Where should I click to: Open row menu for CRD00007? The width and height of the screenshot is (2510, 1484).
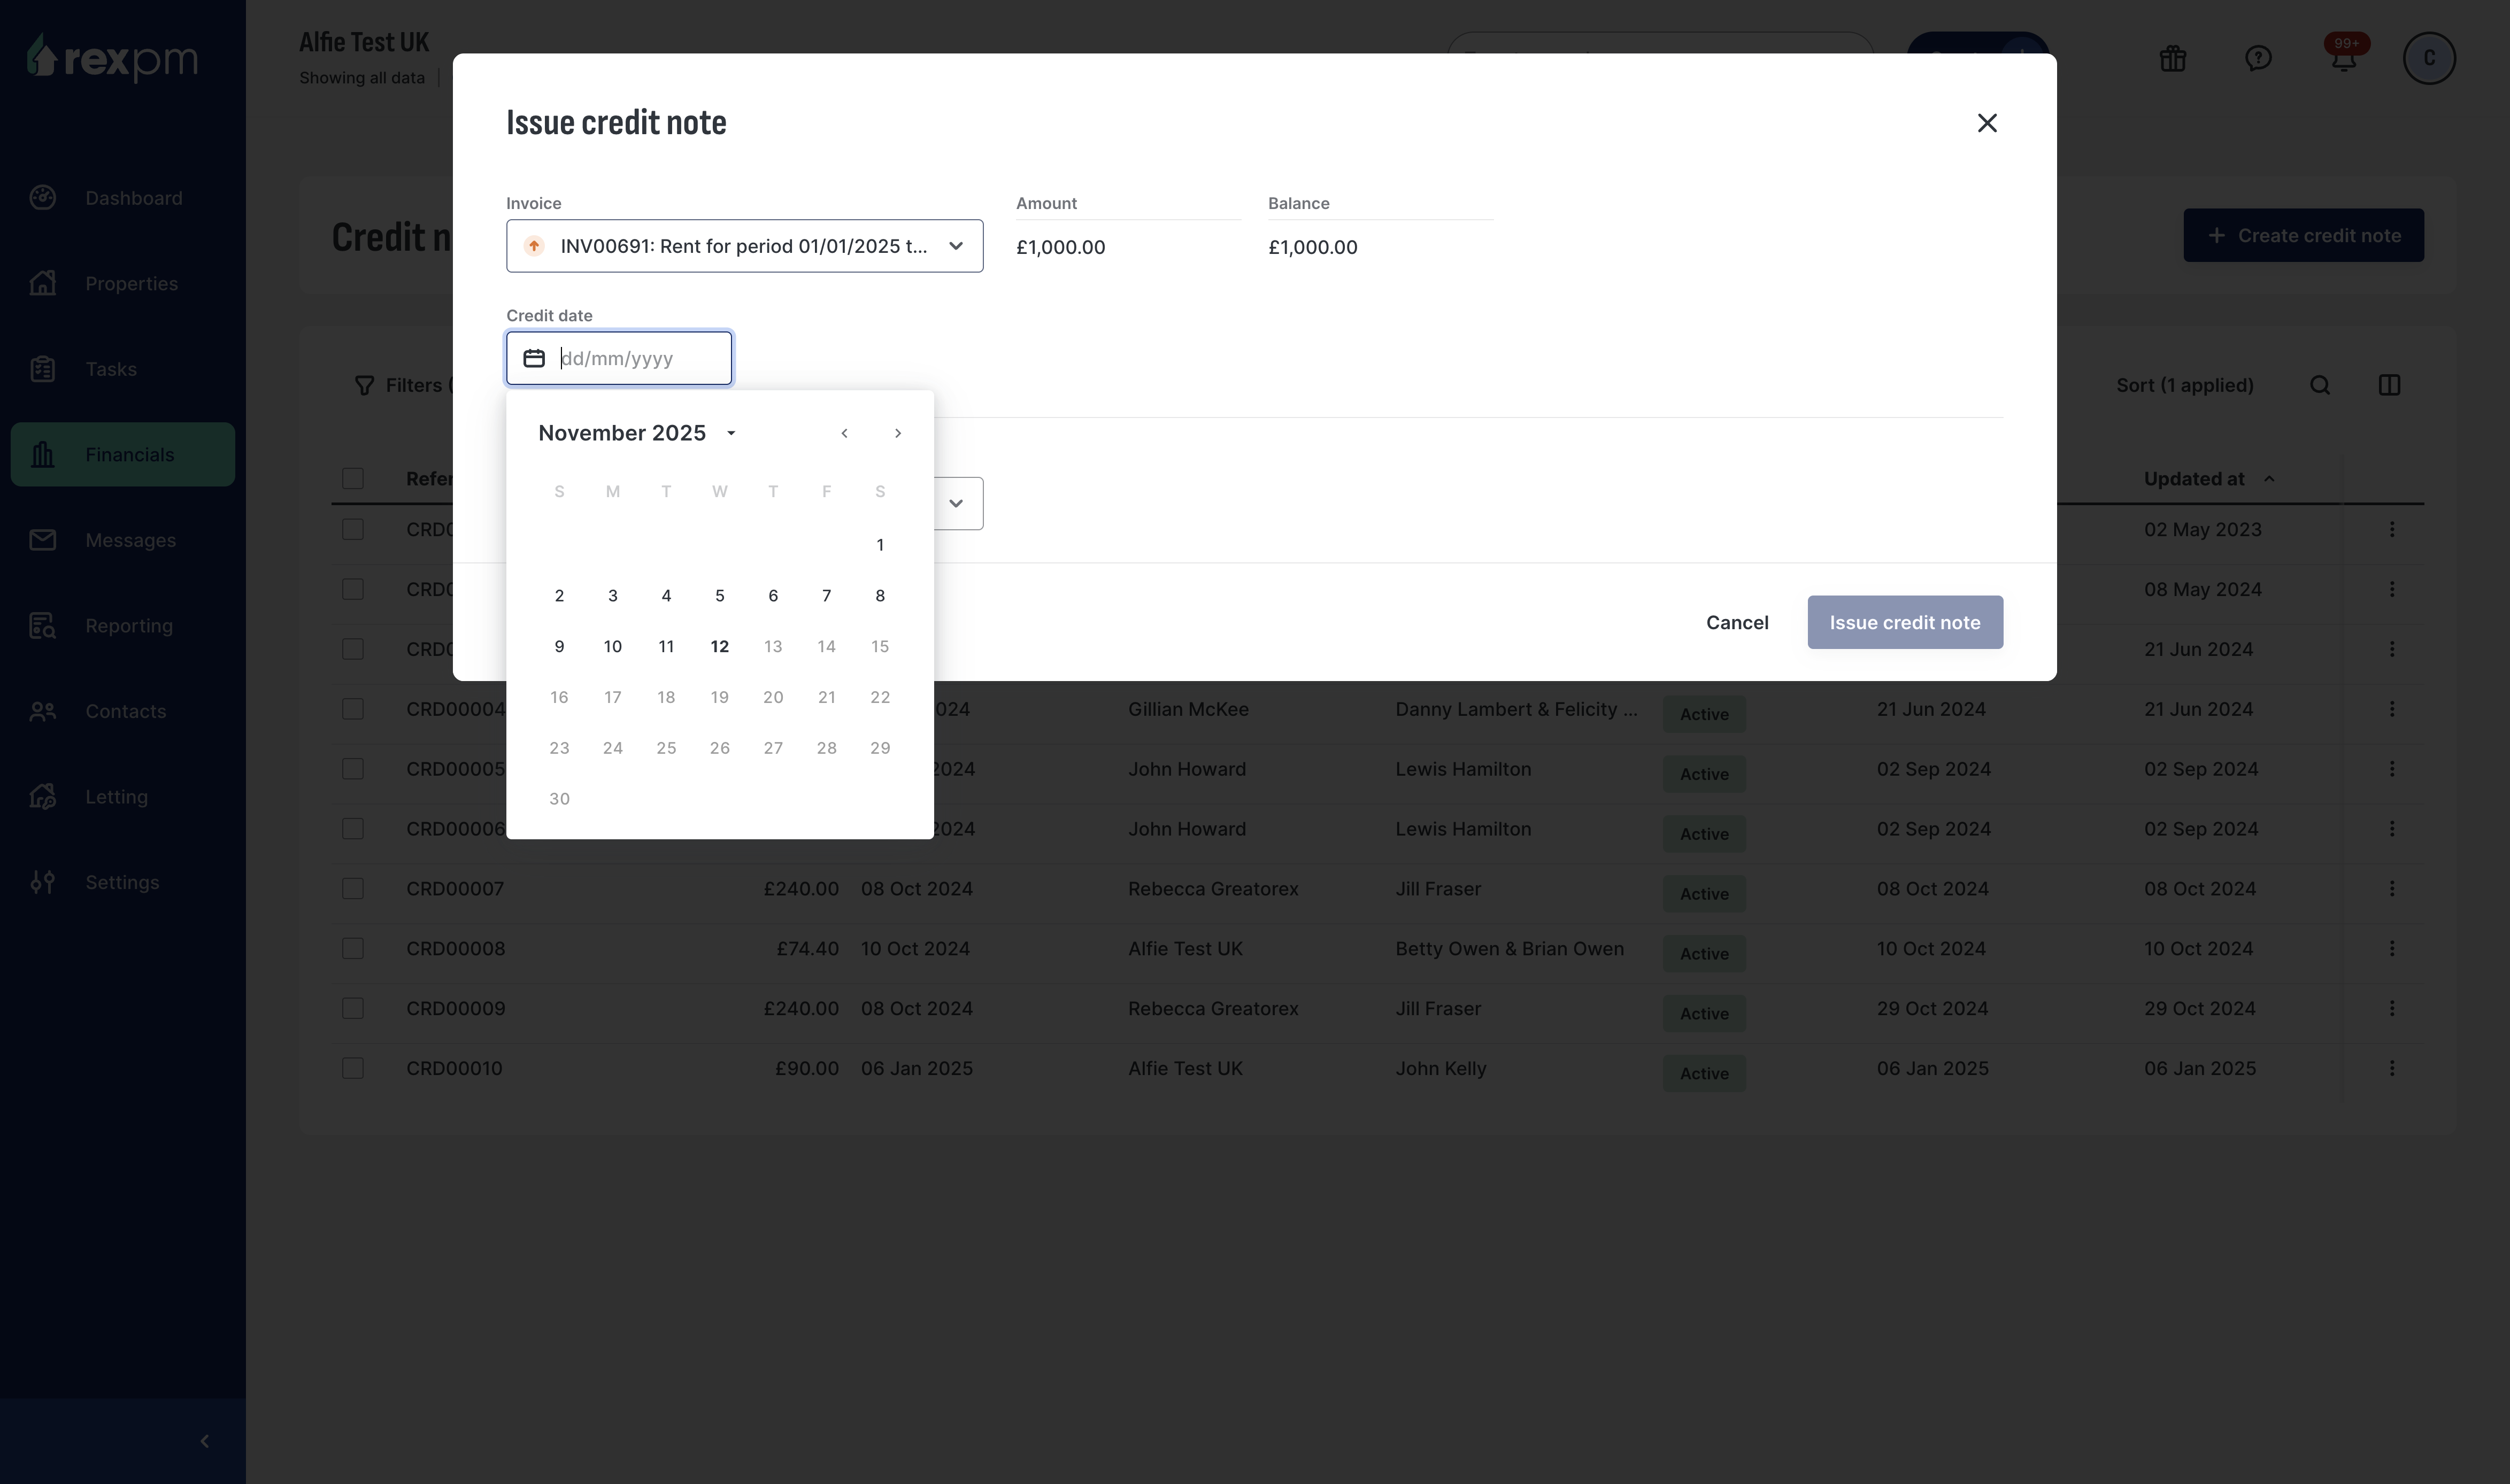2391,889
